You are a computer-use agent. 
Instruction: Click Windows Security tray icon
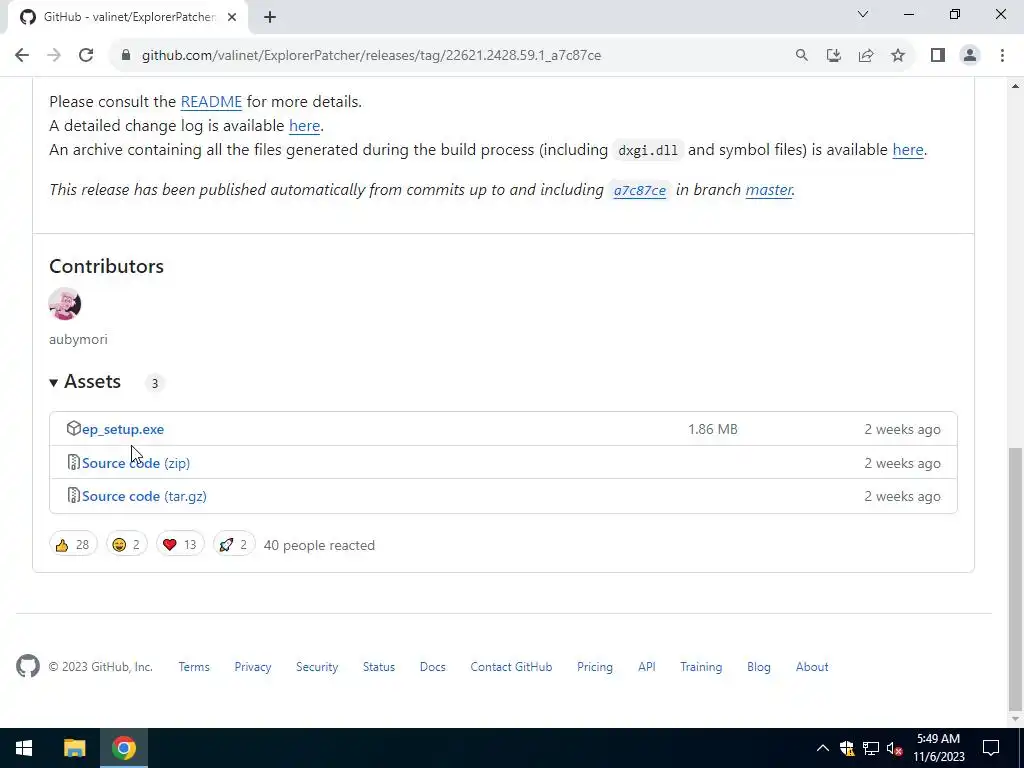coord(847,748)
